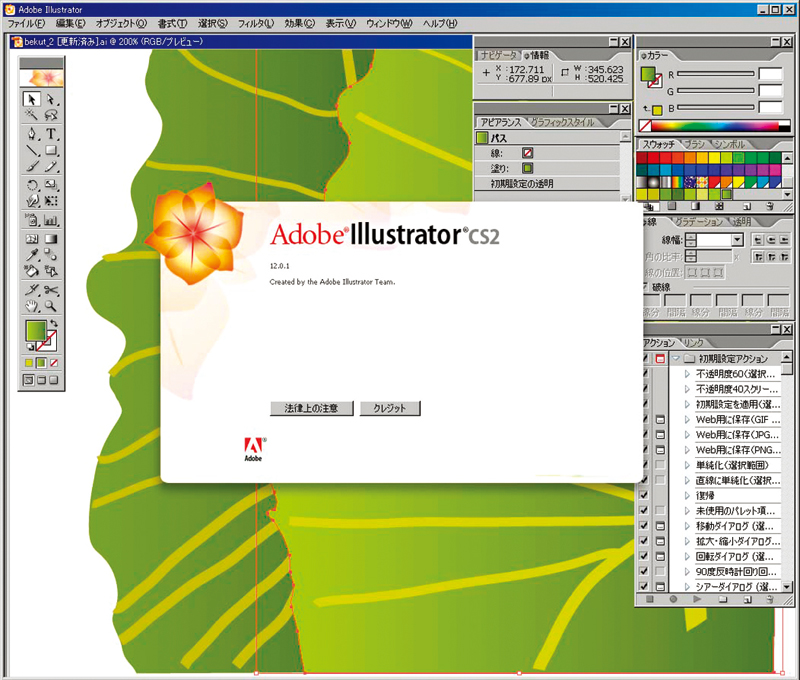The width and height of the screenshot is (800, 680).
Task: Select the Scissors tool
Action: click(51, 290)
